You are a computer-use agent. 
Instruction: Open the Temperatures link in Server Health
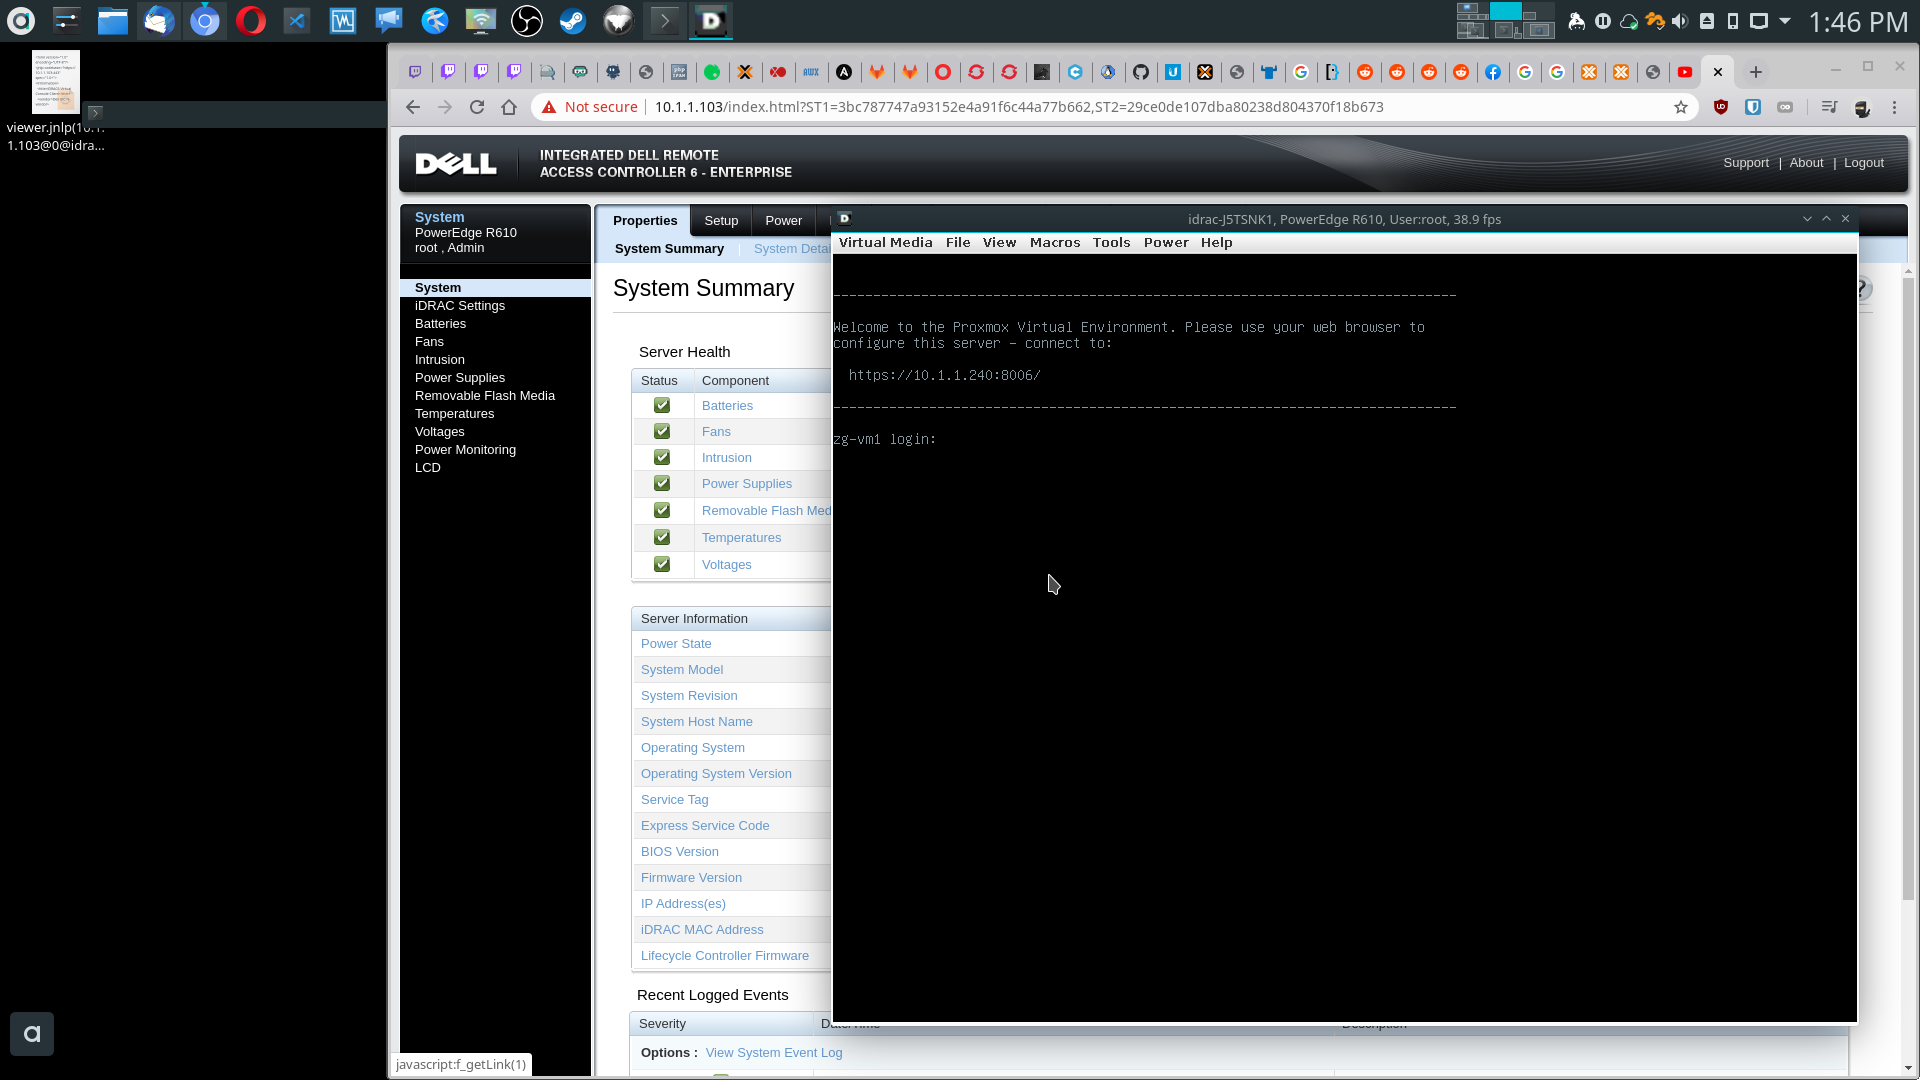coord(741,538)
